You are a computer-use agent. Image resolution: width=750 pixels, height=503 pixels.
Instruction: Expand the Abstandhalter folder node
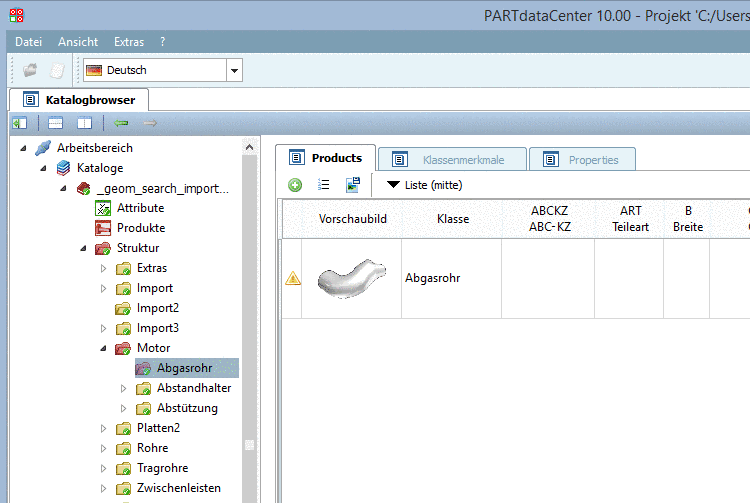coord(123,388)
